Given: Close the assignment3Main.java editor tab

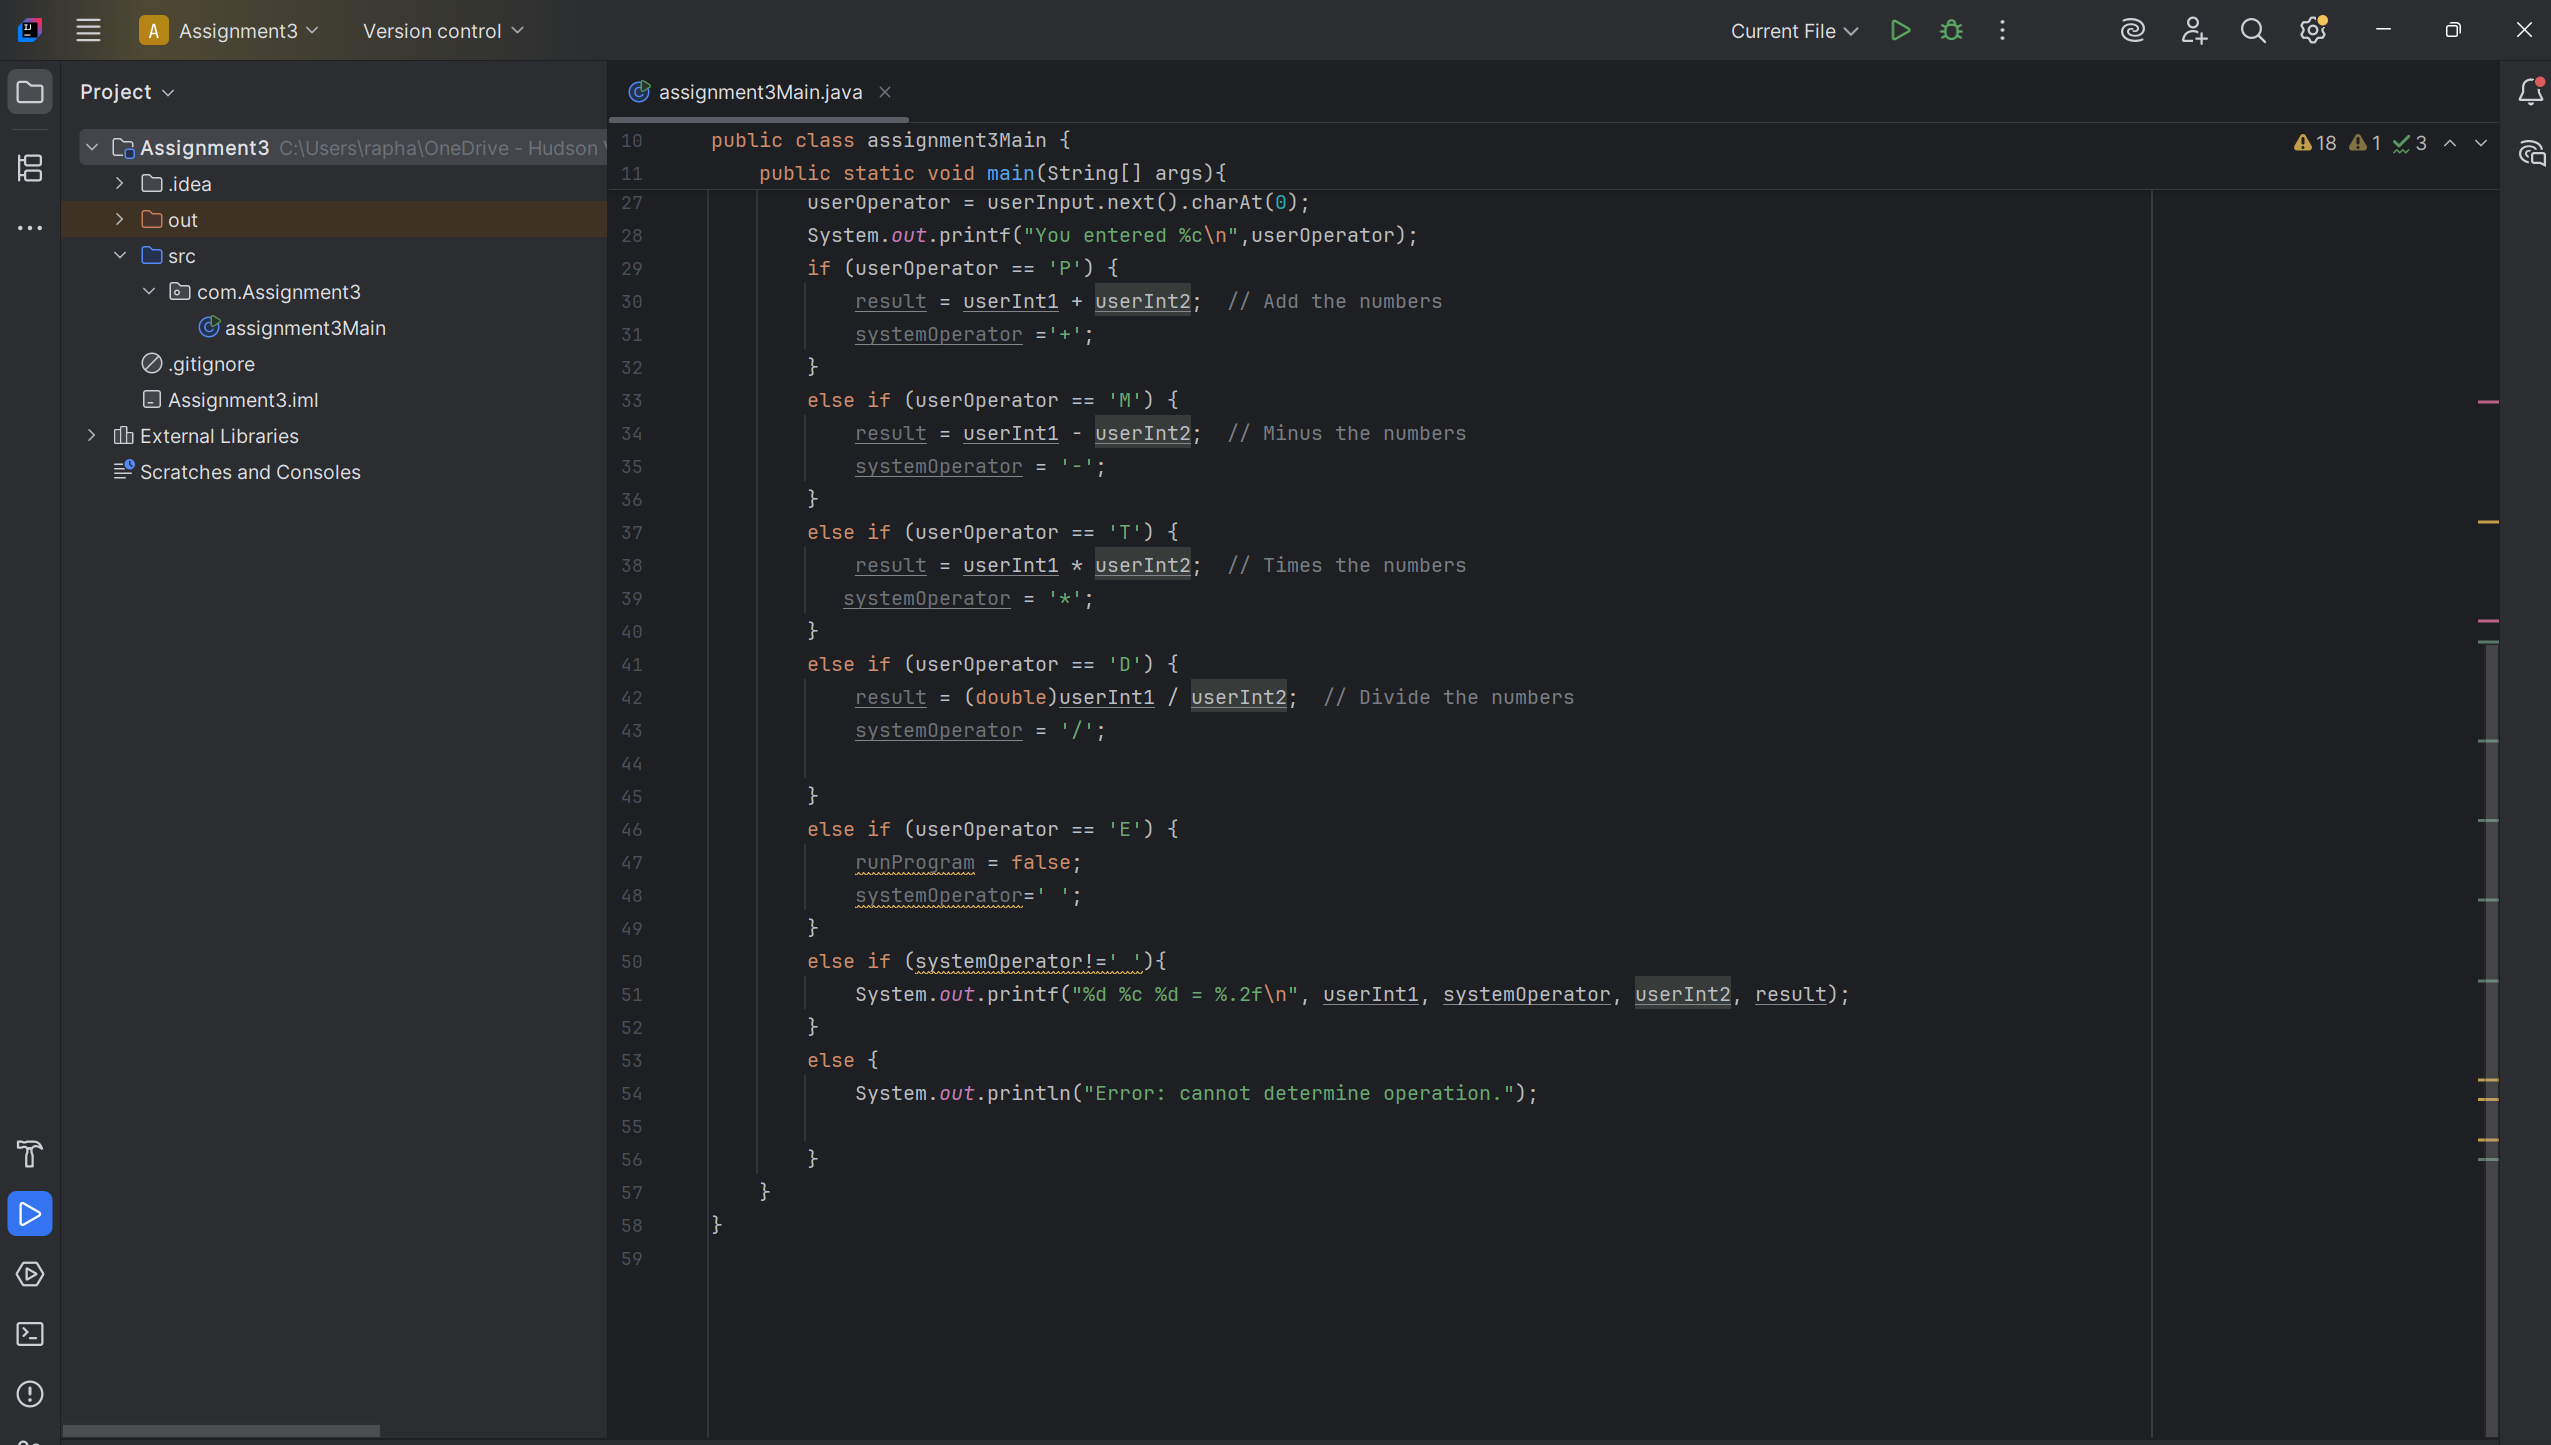Looking at the screenshot, I should coord(885,92).
